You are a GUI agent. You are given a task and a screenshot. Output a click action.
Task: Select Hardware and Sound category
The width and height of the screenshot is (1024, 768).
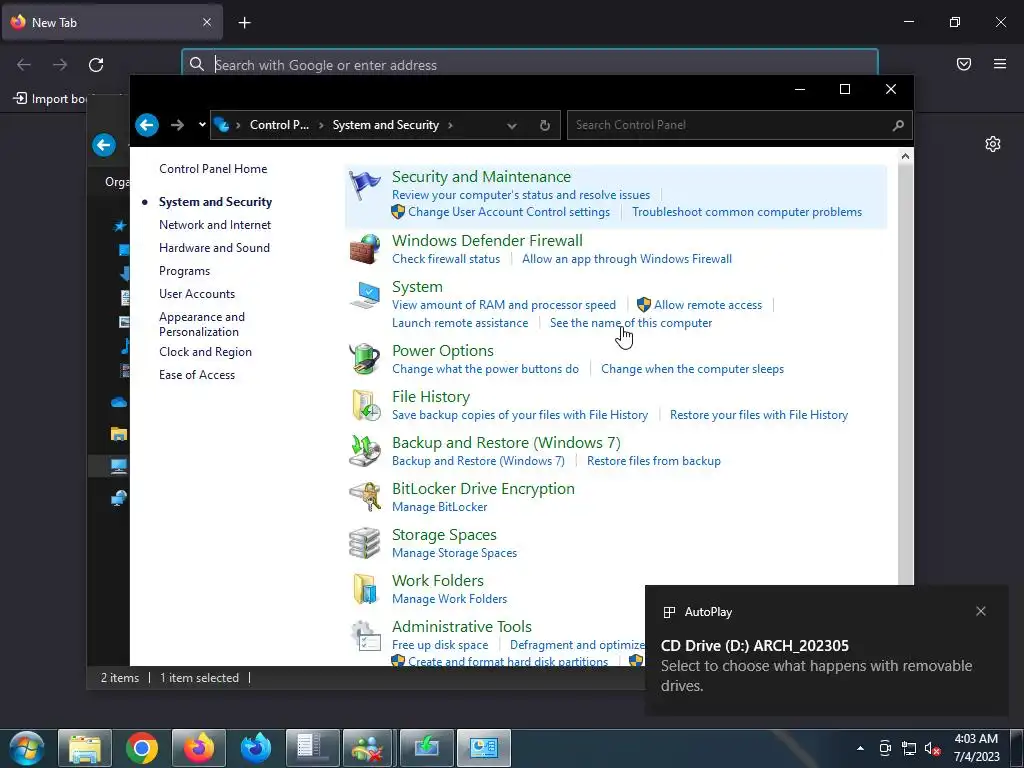[x=214, y=248]
